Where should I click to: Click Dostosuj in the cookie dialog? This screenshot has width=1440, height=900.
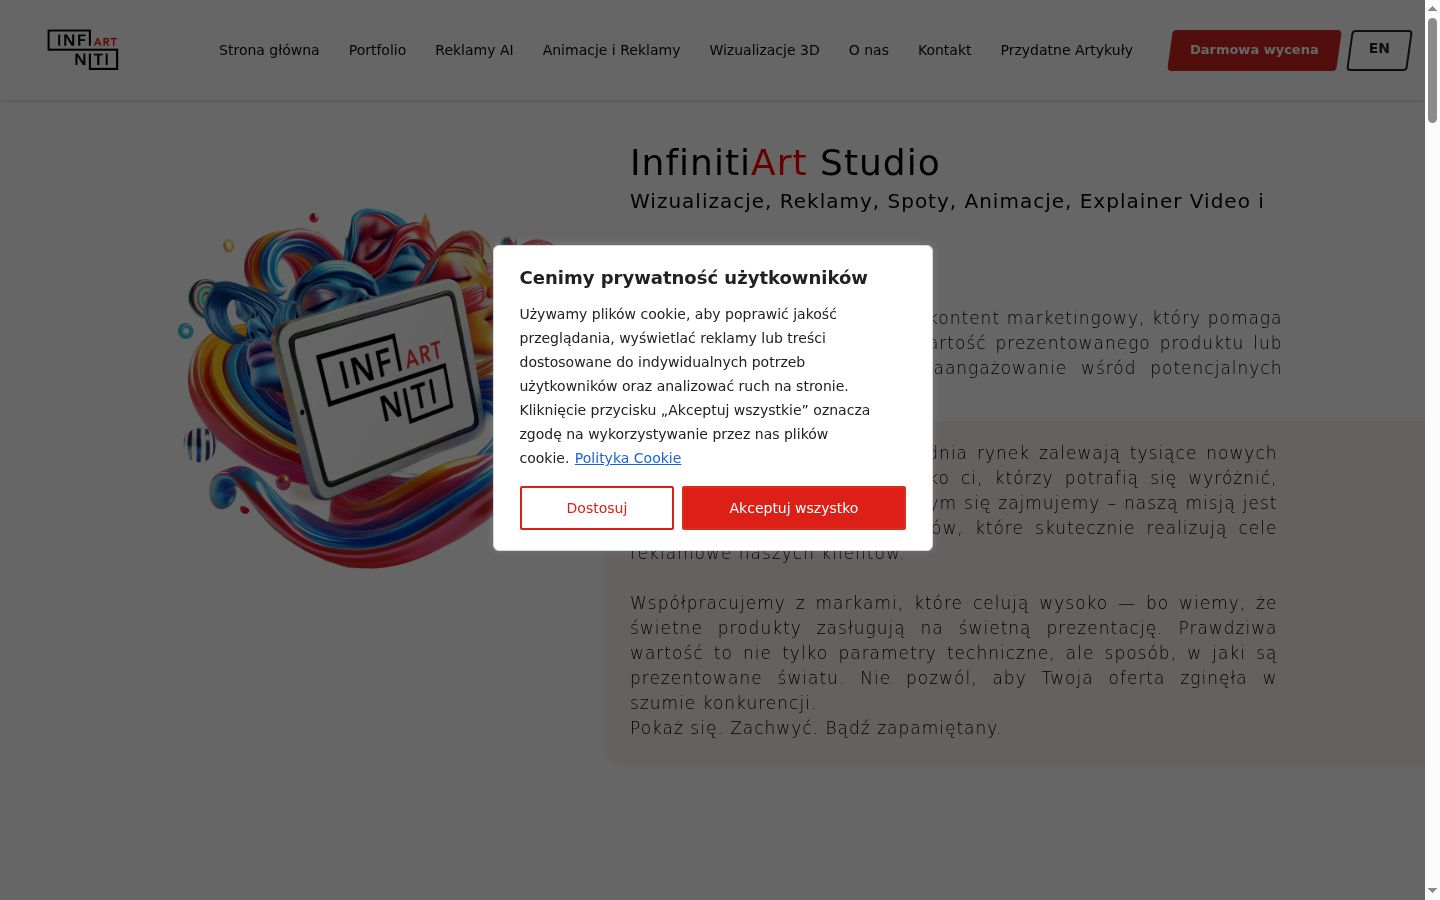(597, 508)
